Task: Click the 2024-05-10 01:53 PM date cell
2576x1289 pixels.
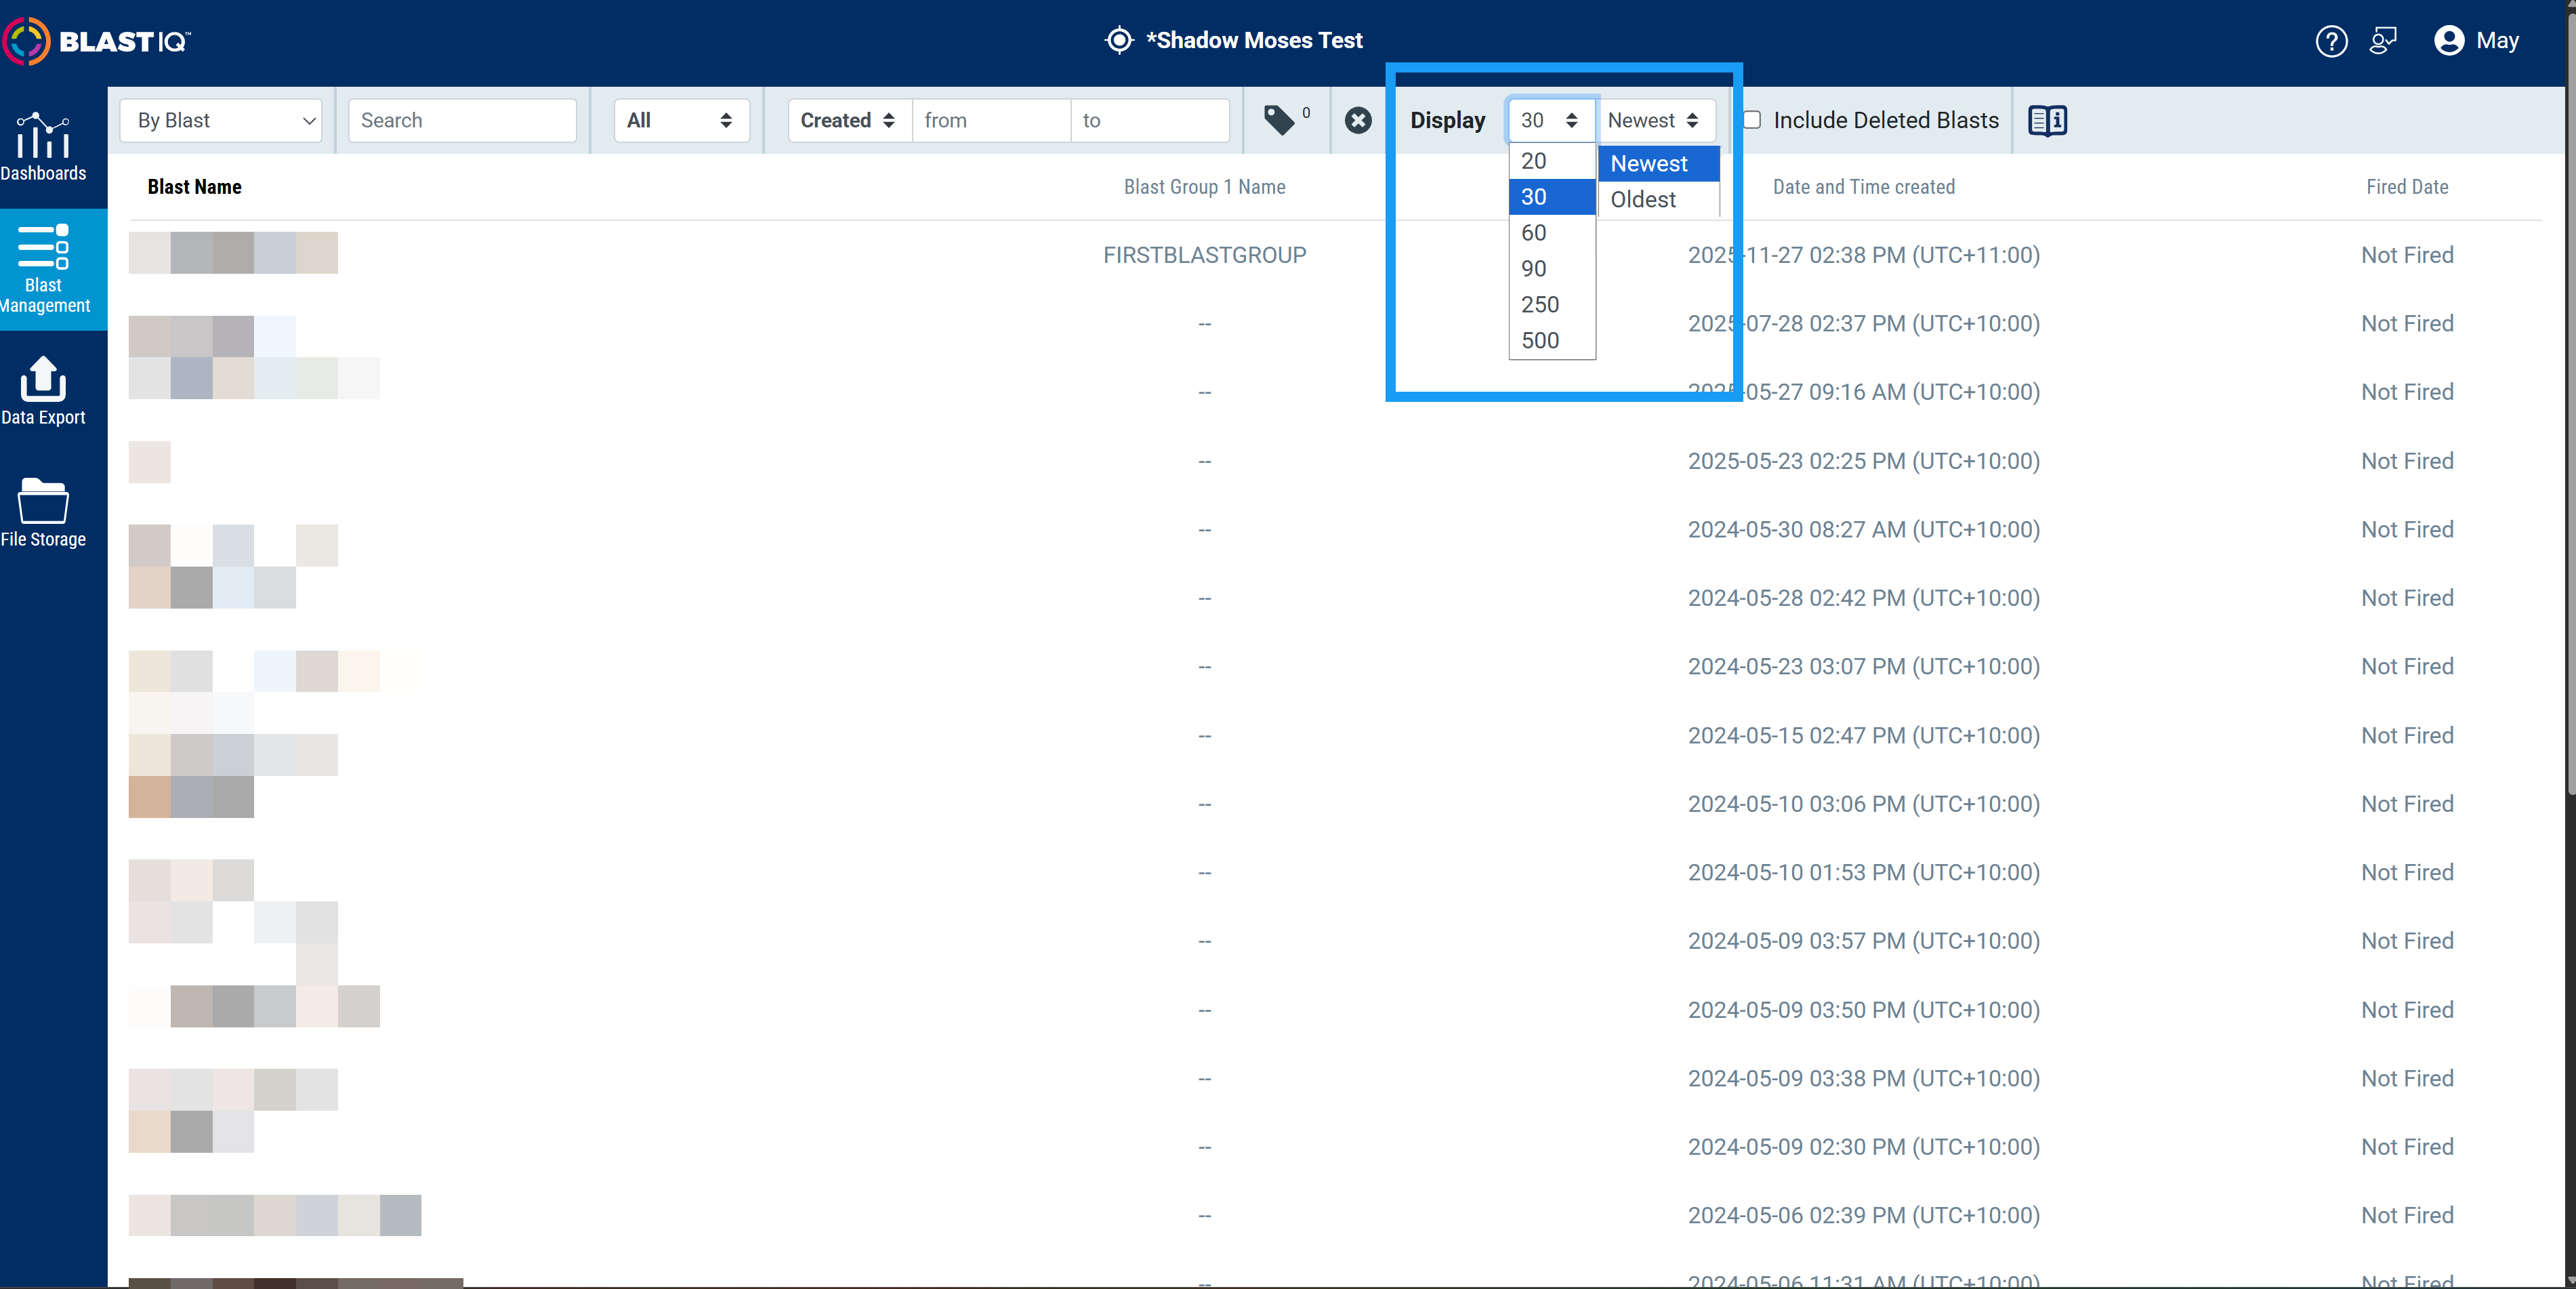Action: click(x=1863, y=872)
